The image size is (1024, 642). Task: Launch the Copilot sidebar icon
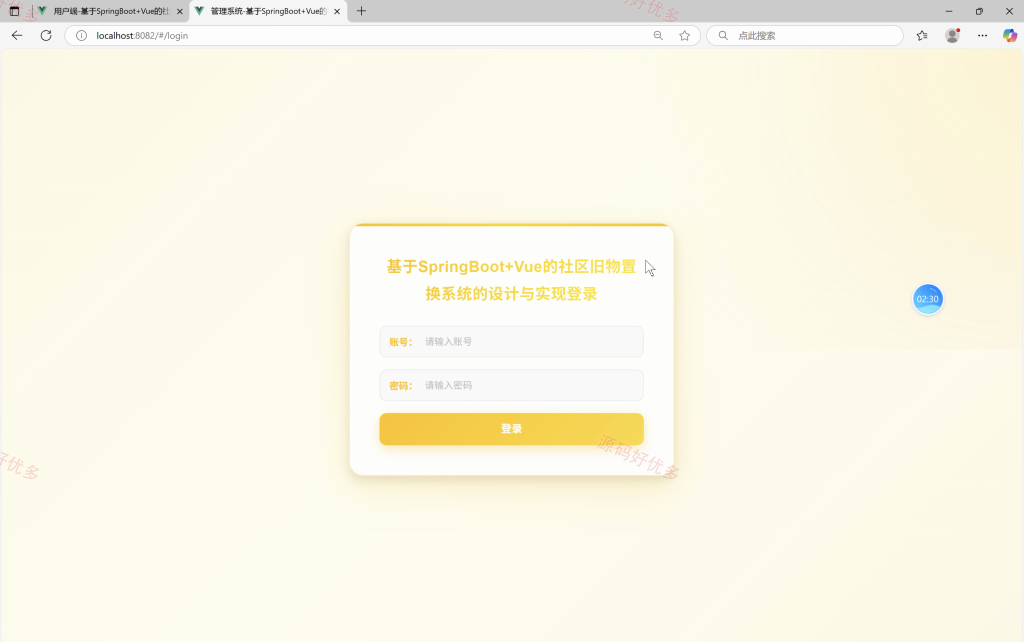pos(1010,35)
